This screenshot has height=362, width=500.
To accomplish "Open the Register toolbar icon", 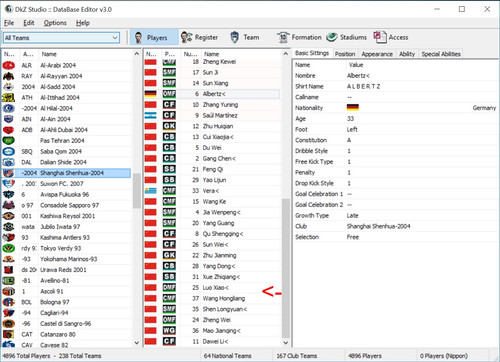I will tap(187, 37).
